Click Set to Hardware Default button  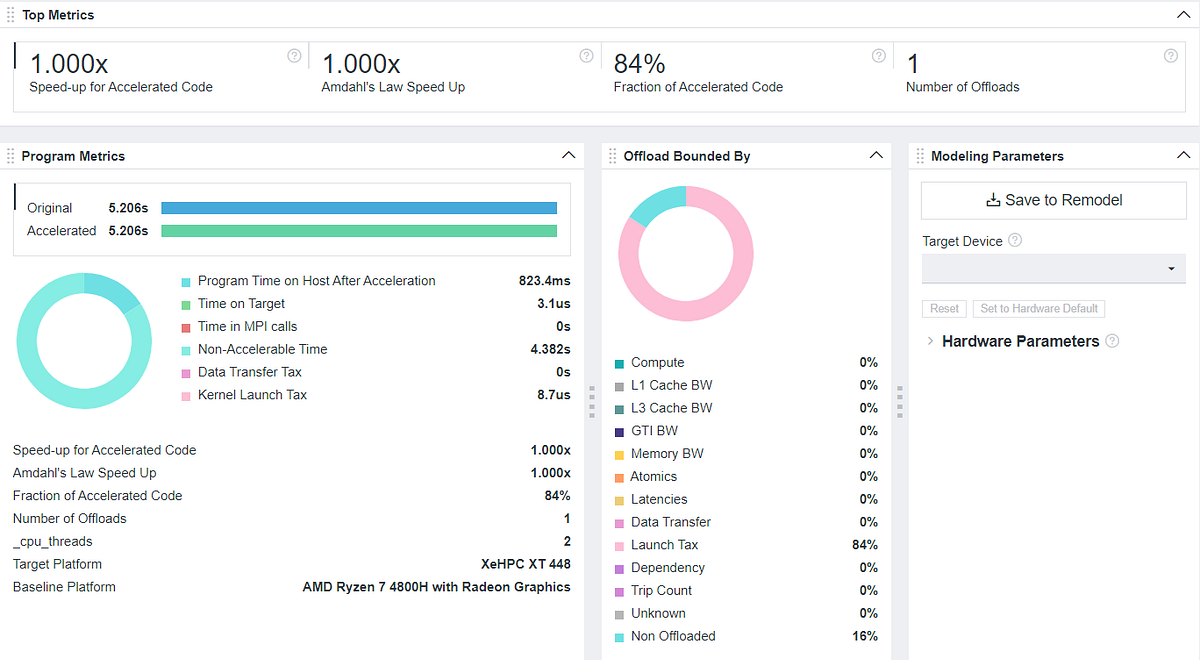pyautogui.click(x=1039, y=308)
